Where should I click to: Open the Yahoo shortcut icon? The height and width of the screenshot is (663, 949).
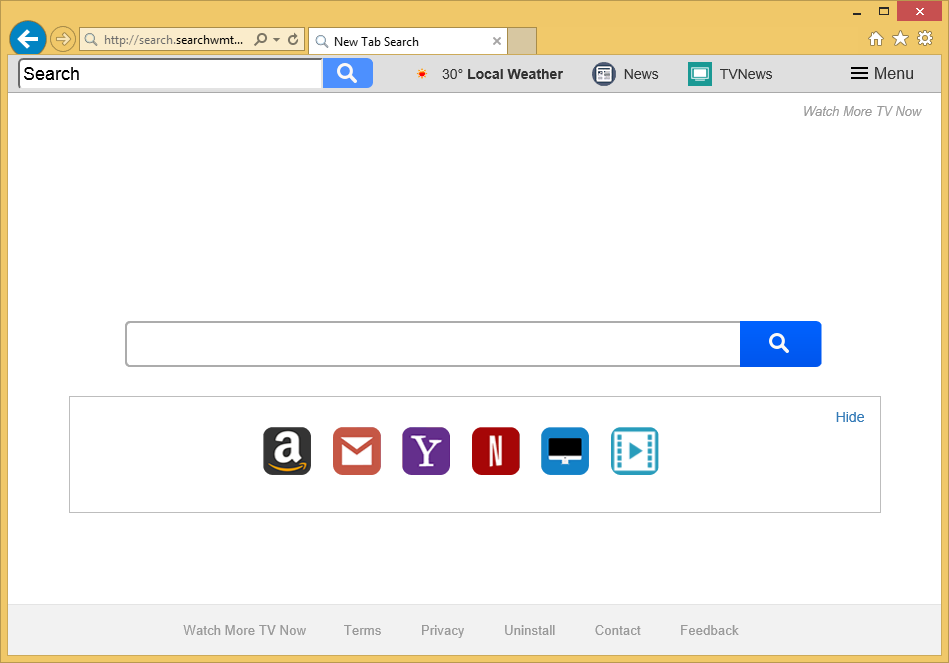pyautogui.click(x=426, y=451)
